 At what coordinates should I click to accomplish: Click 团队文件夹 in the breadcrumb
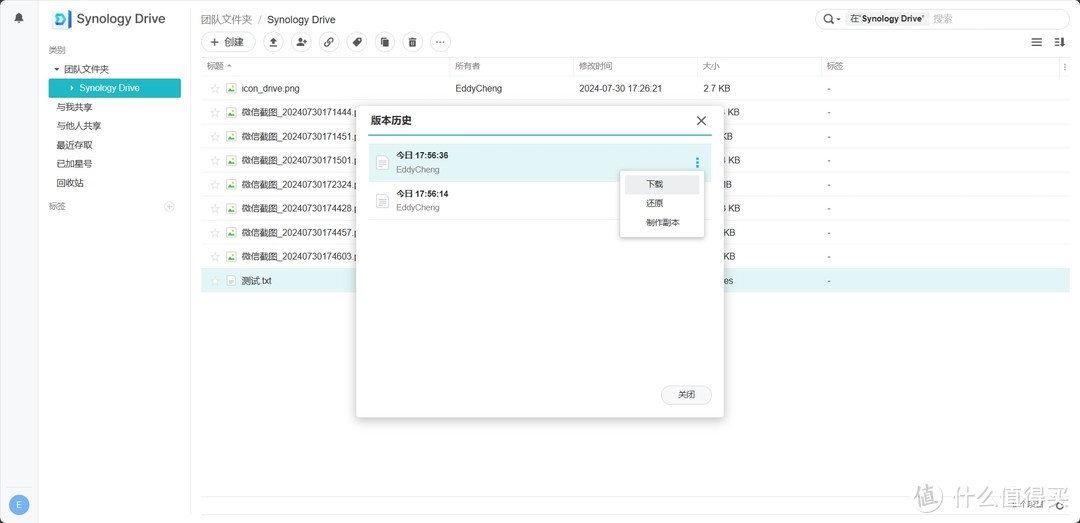tap(227, 19)
